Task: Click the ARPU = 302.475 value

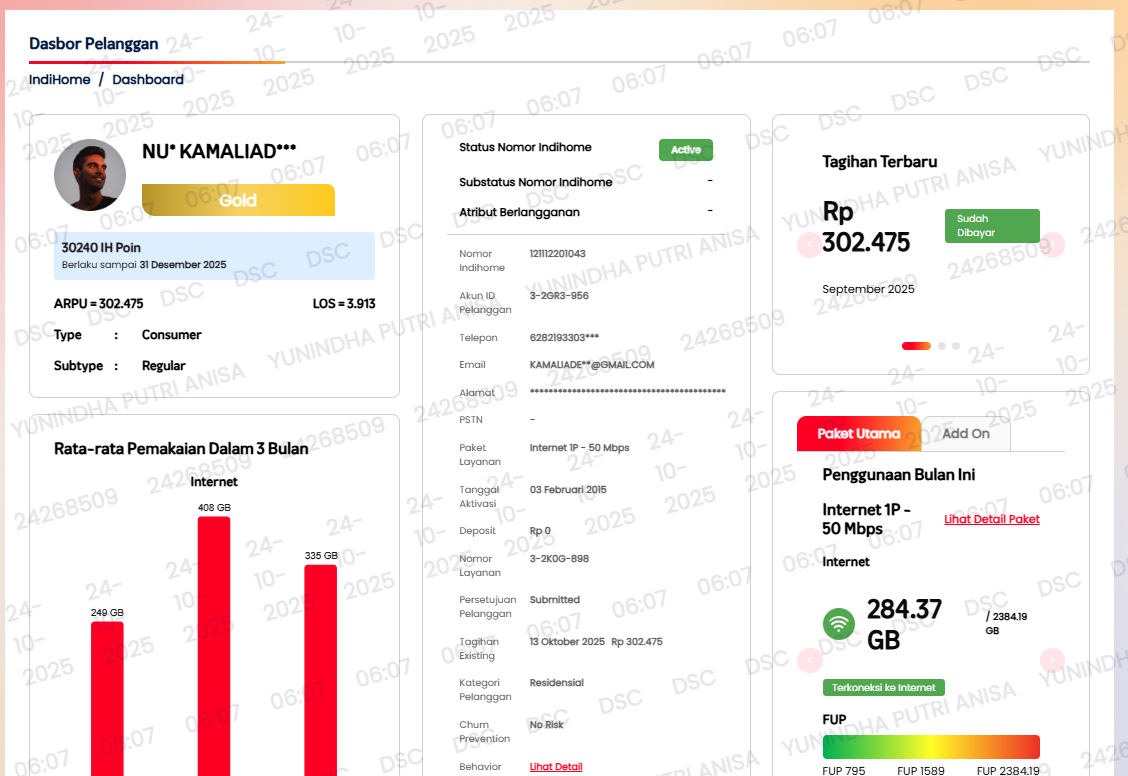Action: tap(99, 303)
